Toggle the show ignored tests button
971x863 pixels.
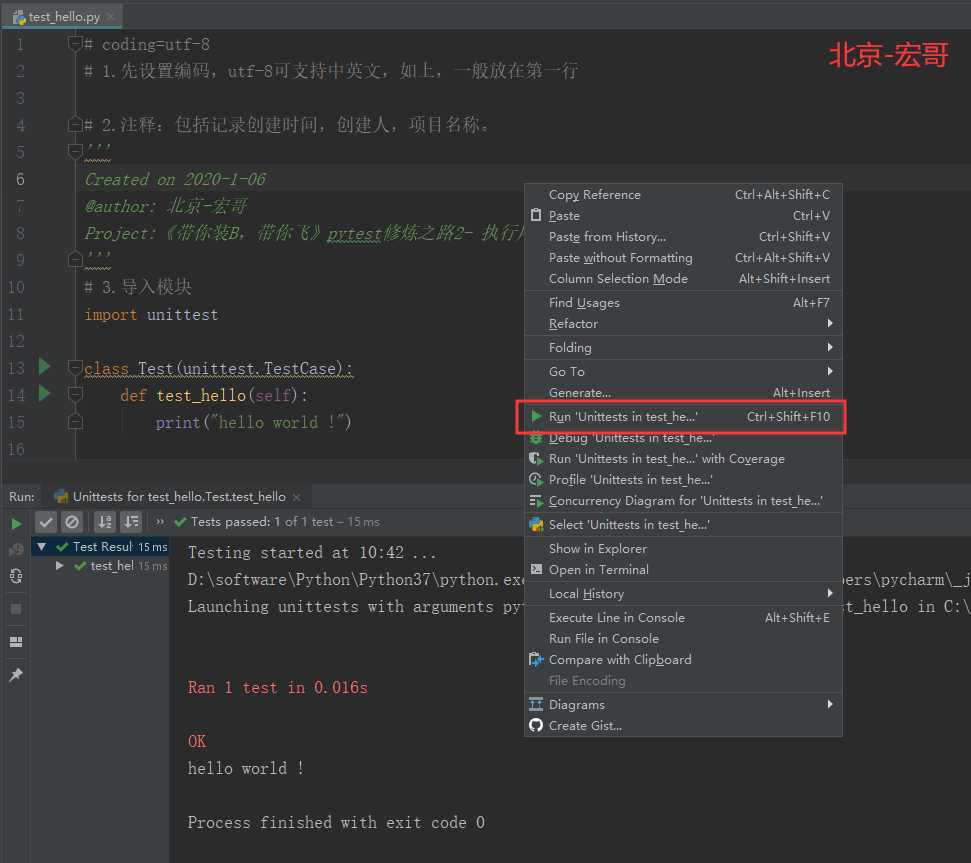tap(72, 522)
